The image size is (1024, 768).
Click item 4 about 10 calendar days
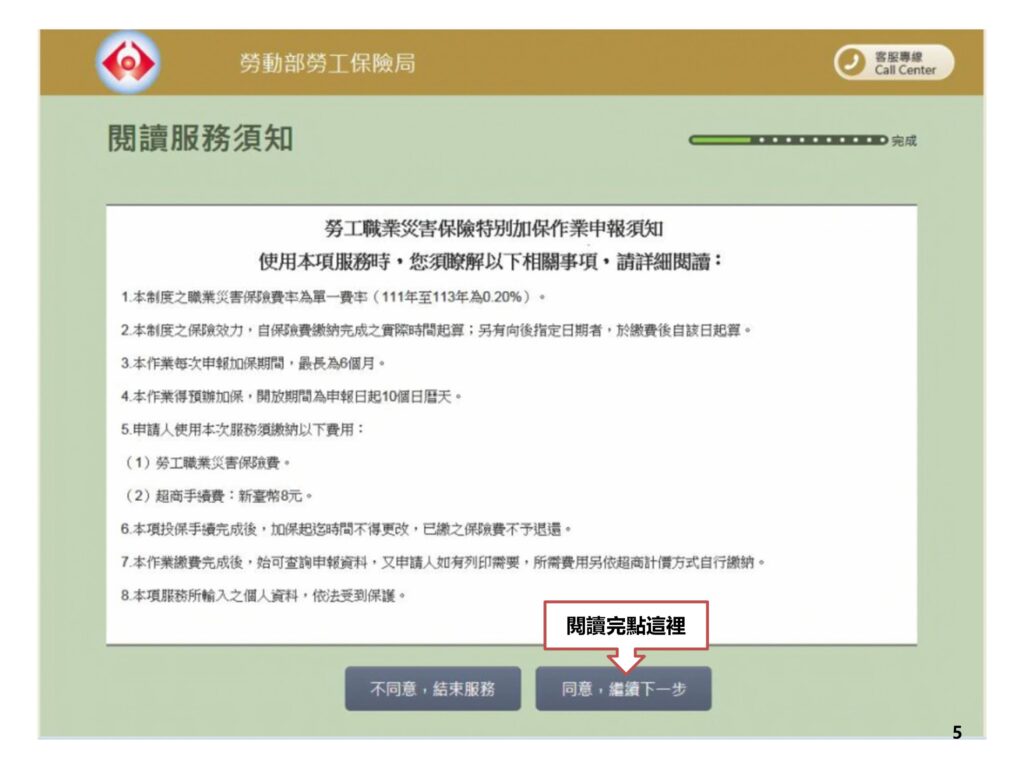(291, 396)
